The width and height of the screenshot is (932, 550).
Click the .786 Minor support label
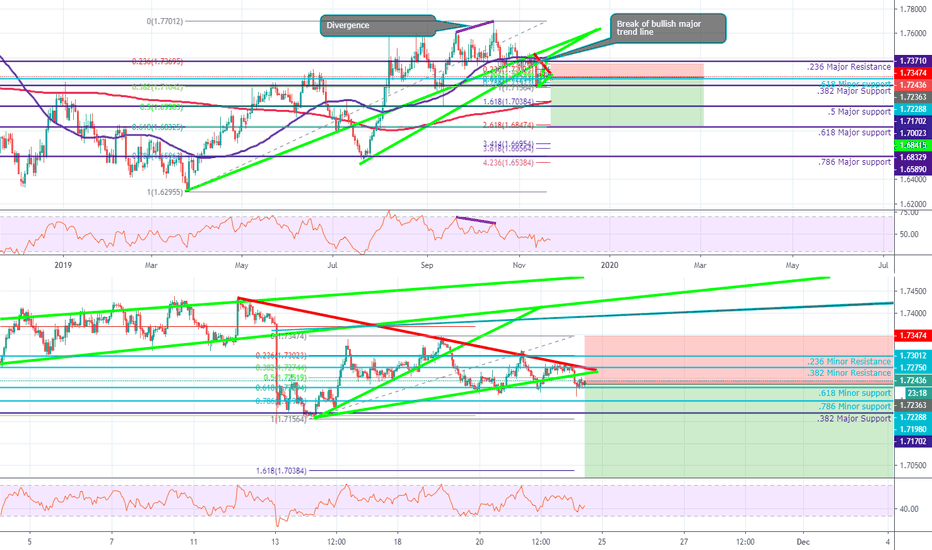[x=851, y=407]
